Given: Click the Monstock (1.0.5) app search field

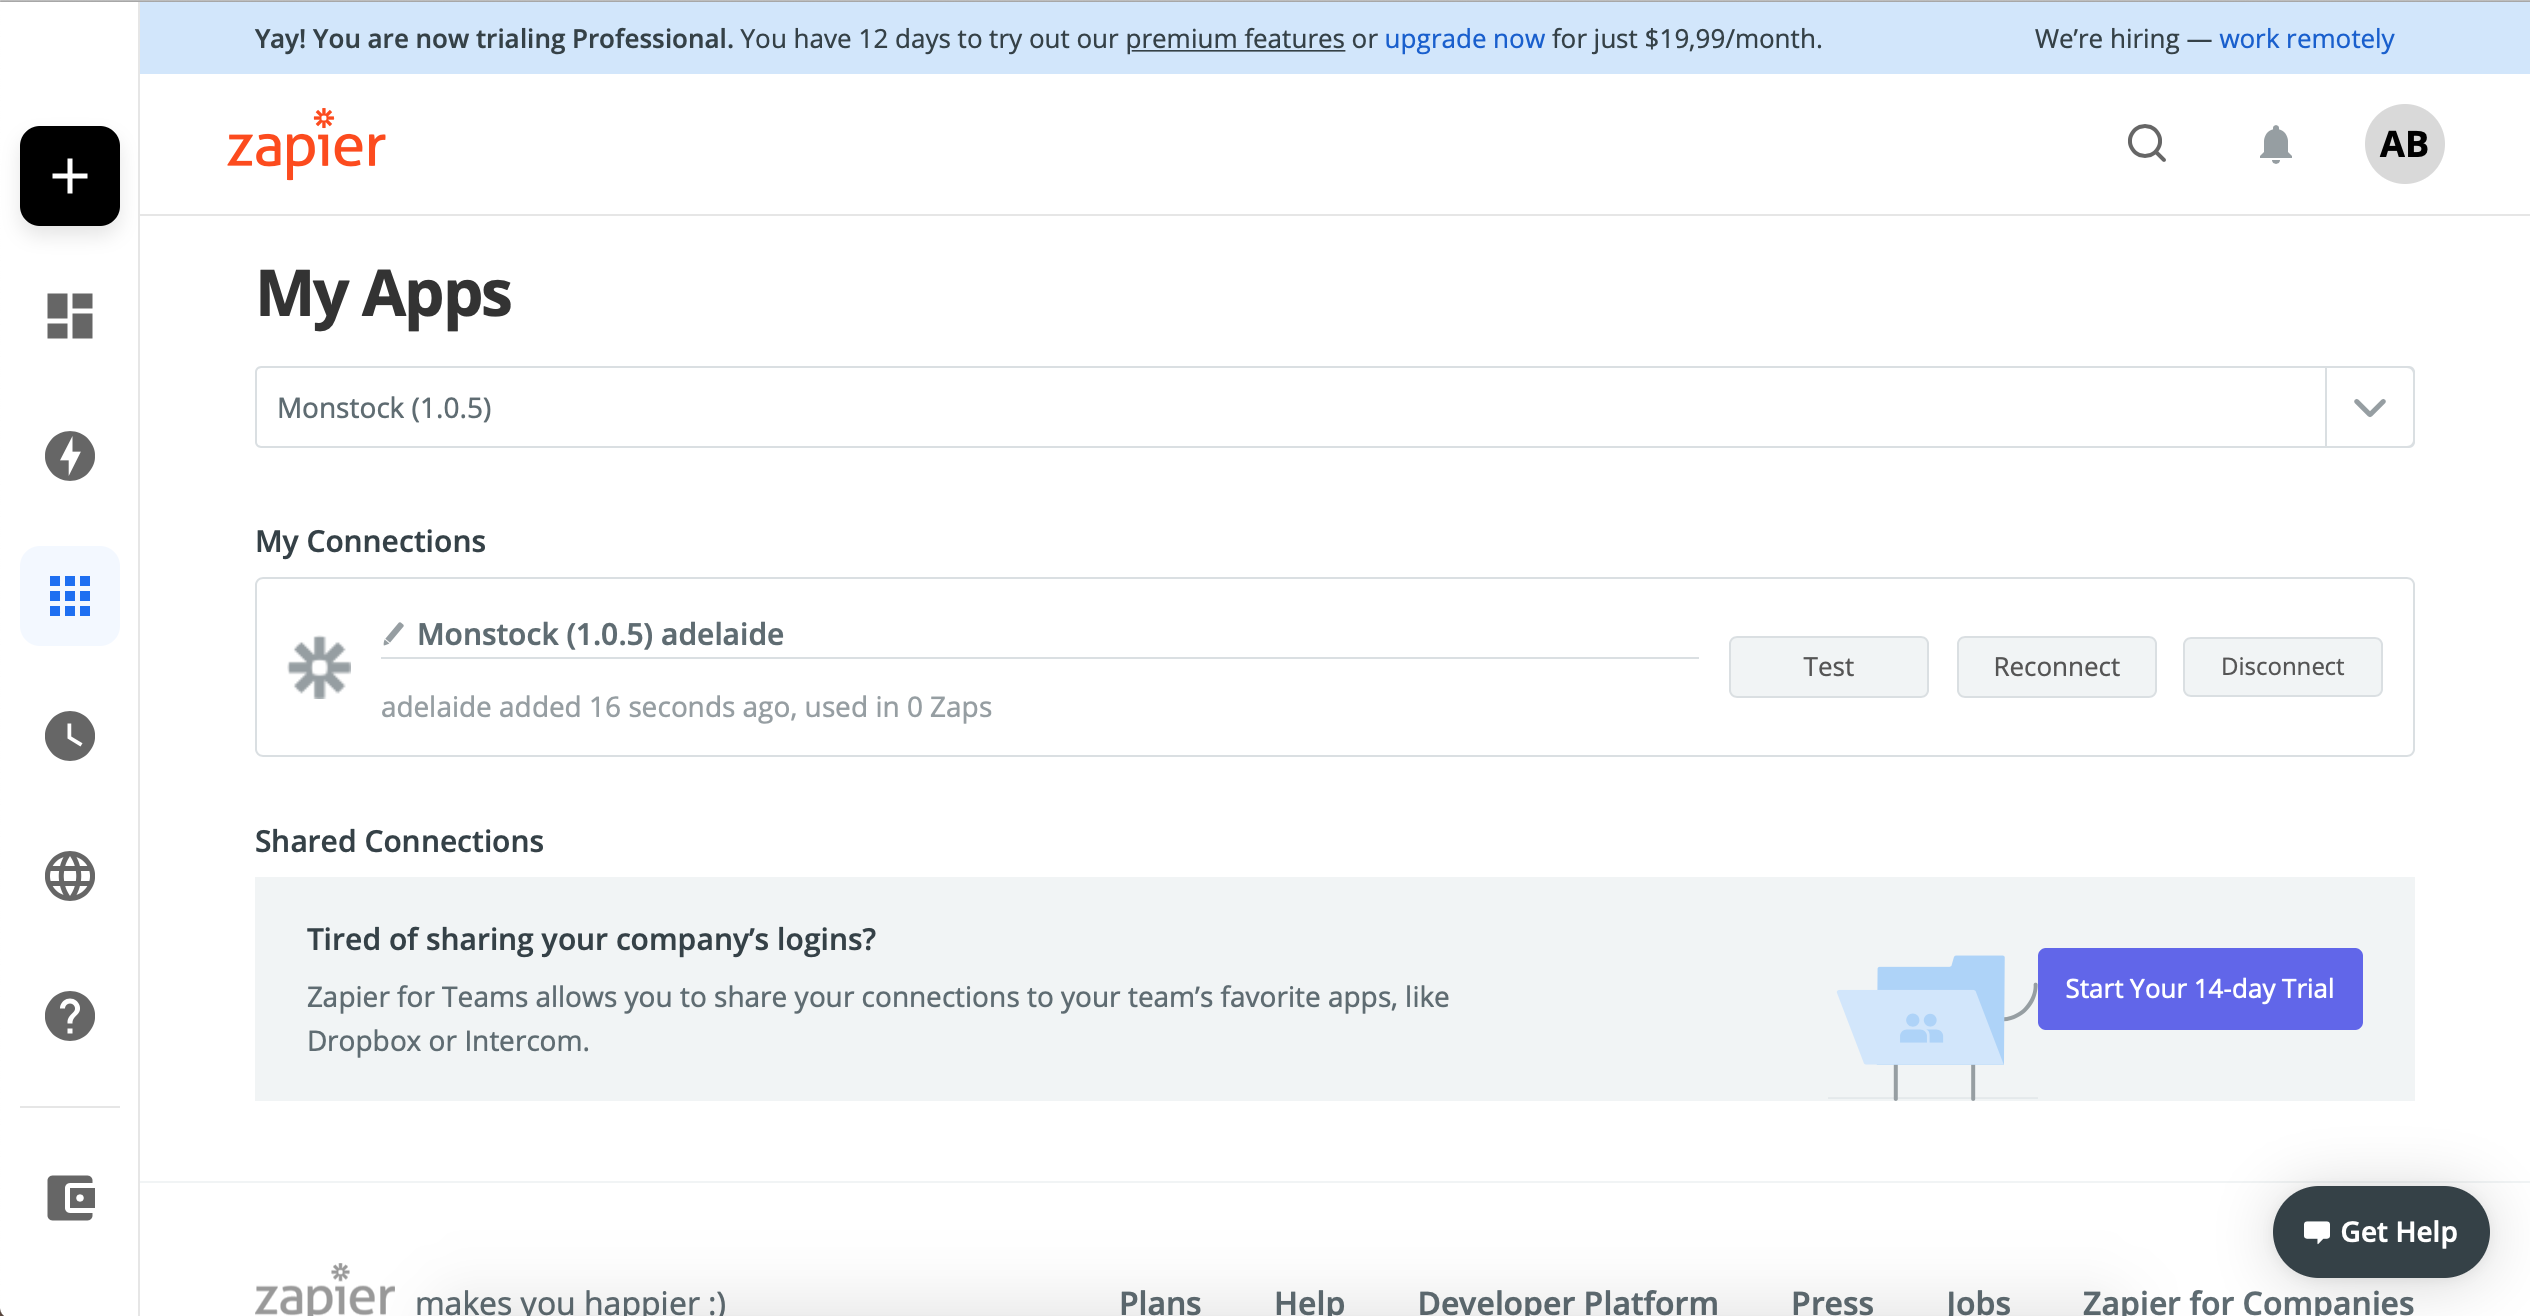Looking at the screenshot, I should pyautogui.click(x=1290, y=407).
